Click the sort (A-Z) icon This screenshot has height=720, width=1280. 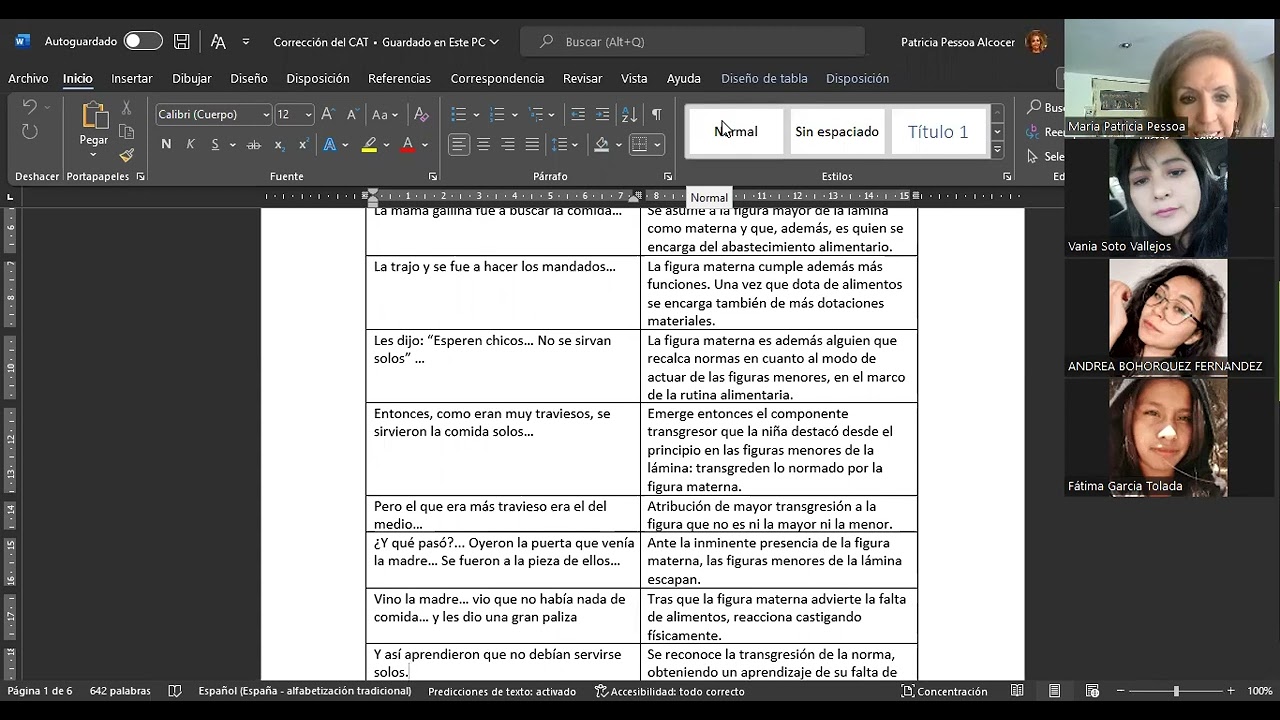(629, 114)
